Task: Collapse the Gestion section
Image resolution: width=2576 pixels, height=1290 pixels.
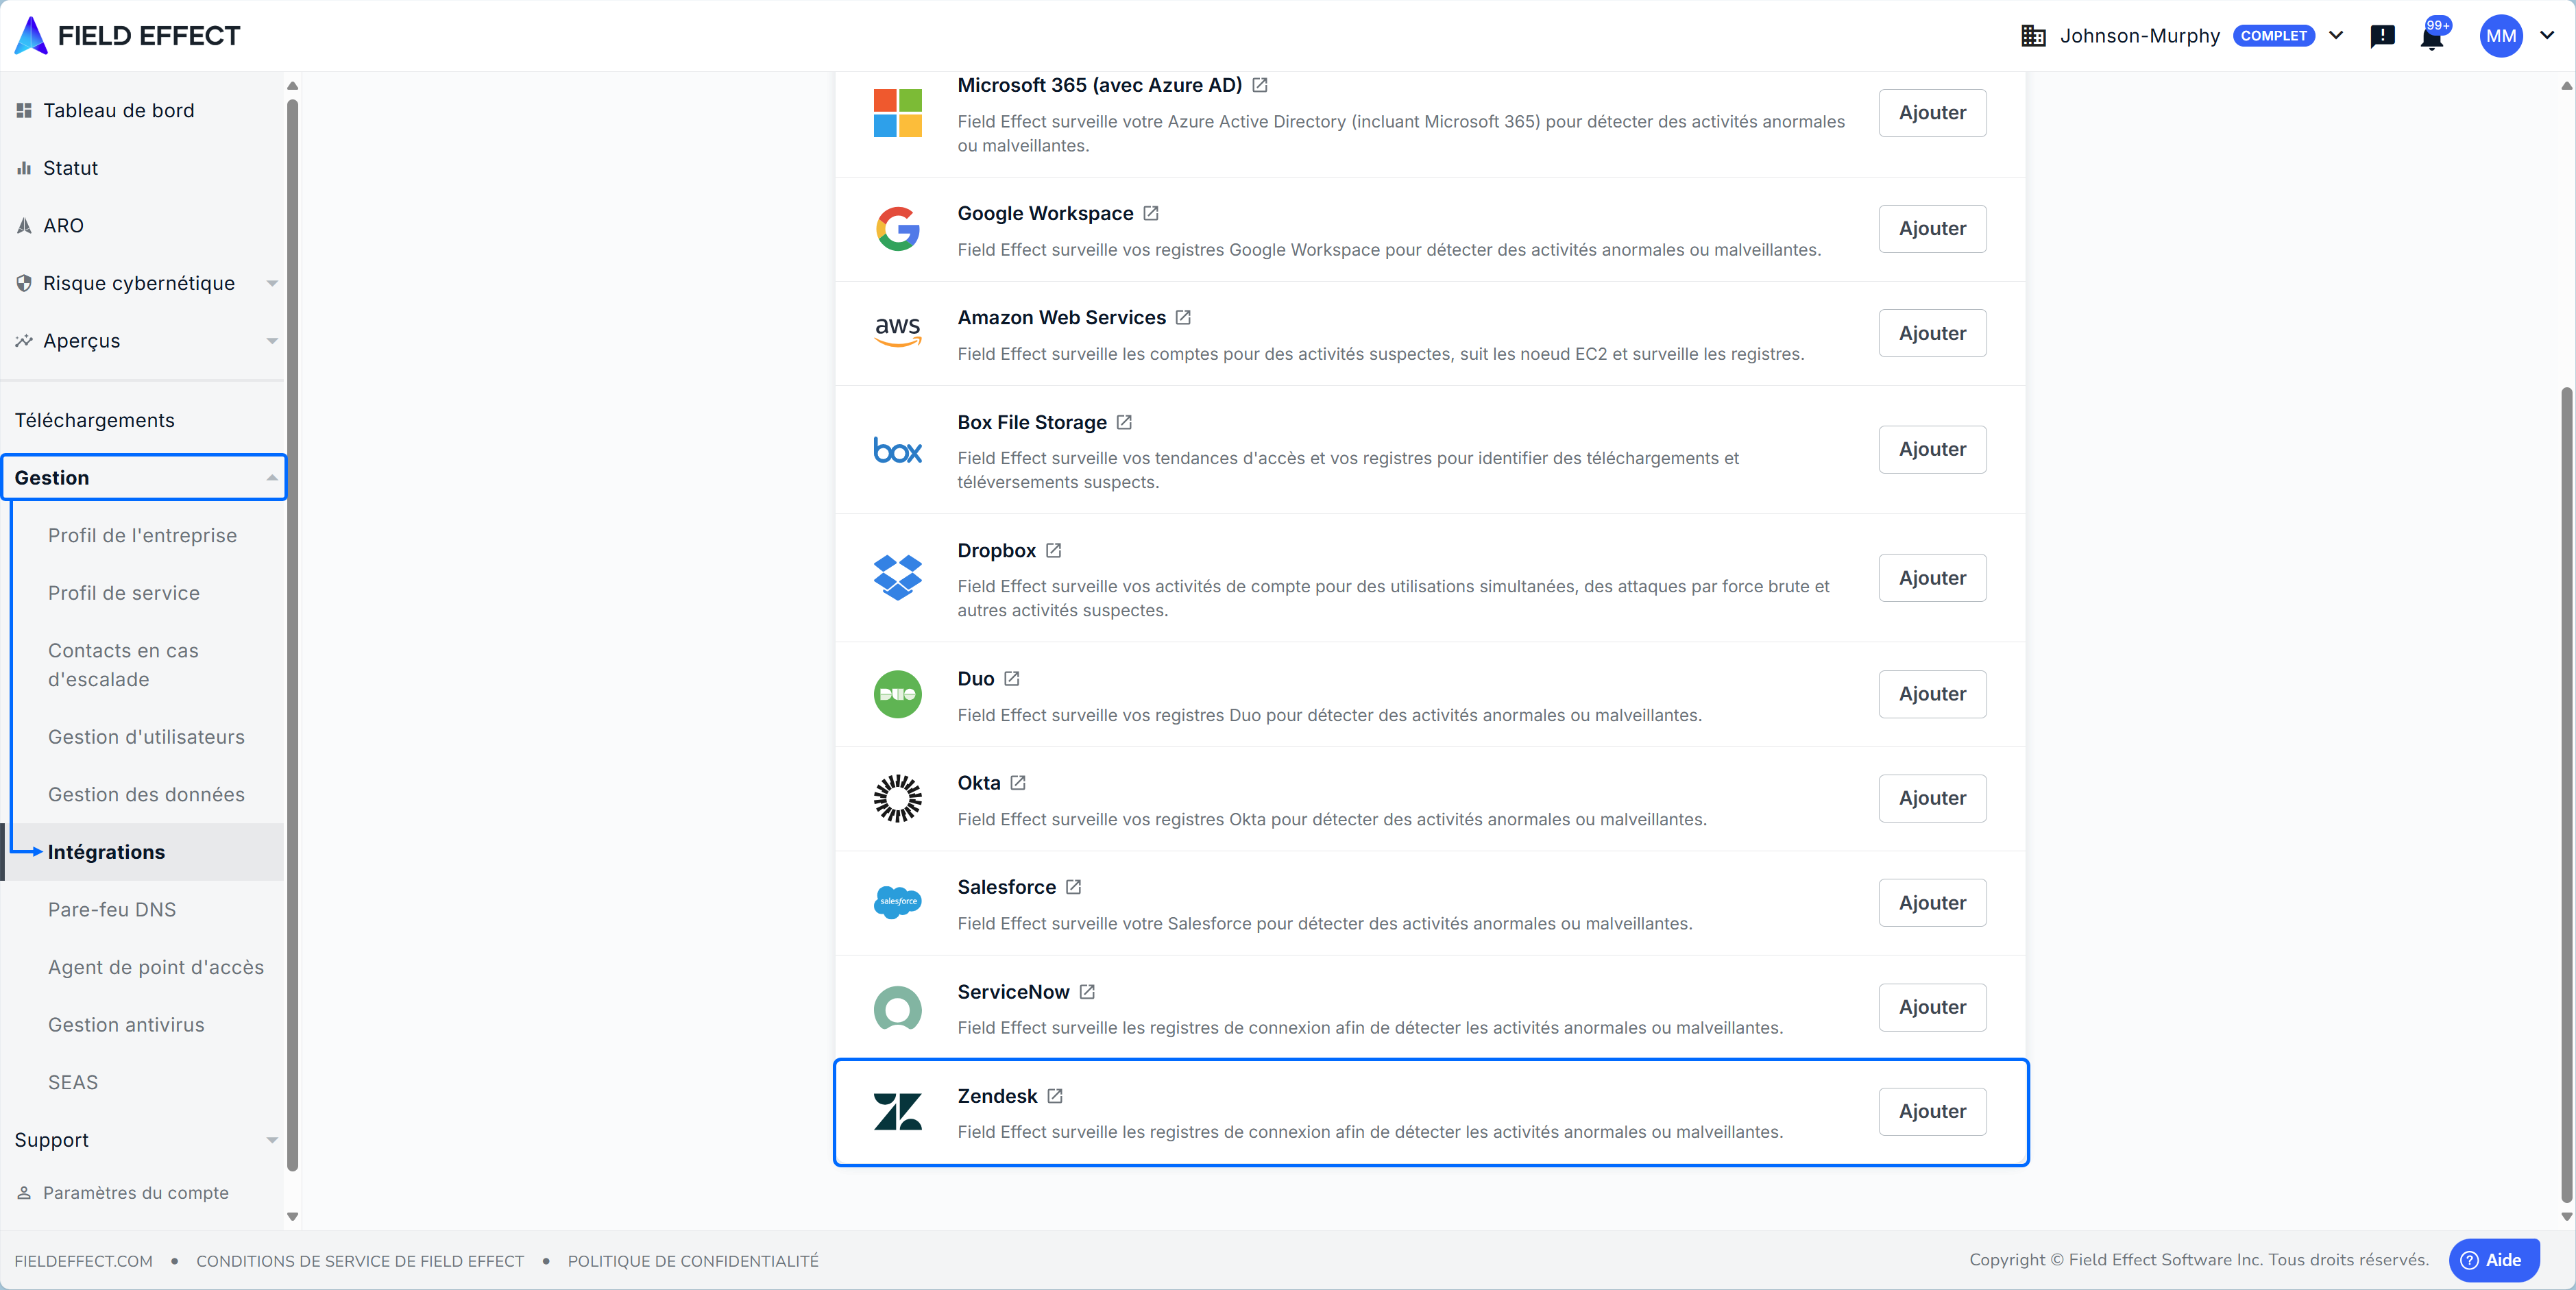Action: tap(145, 478)
